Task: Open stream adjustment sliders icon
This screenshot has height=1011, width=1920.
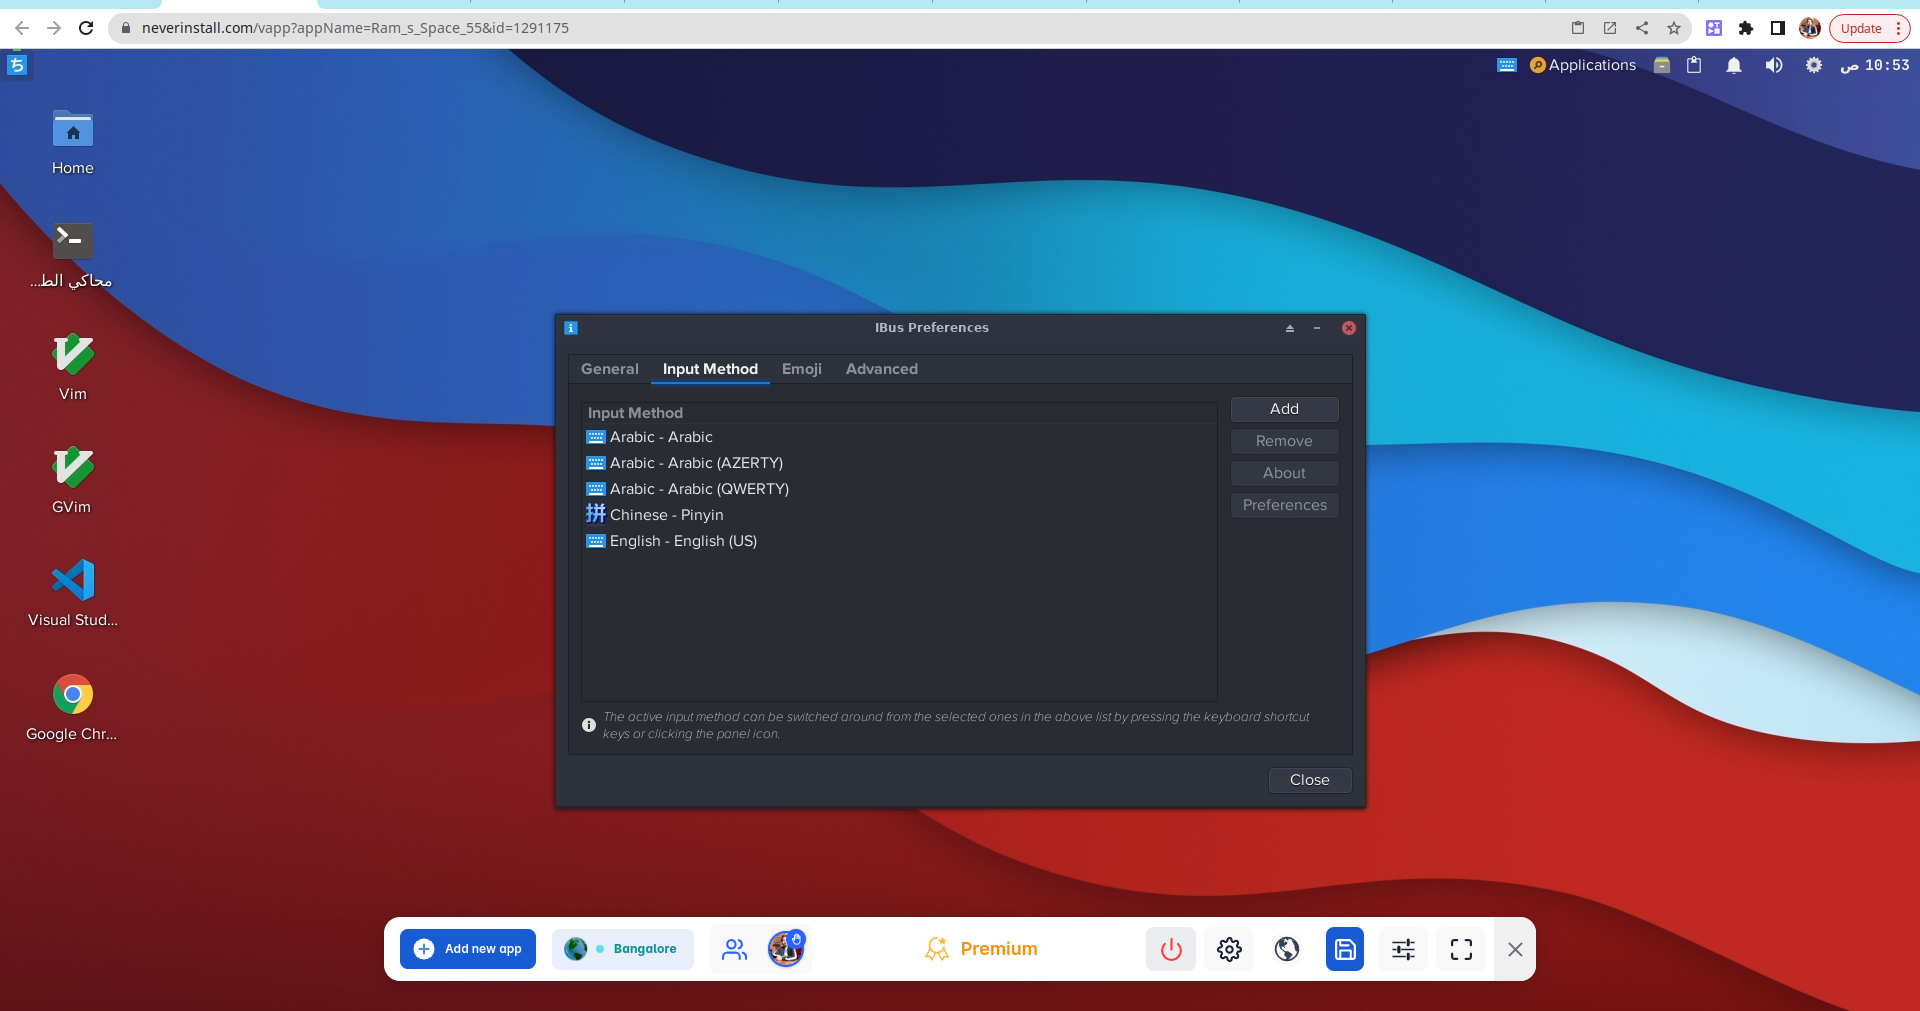Action: coord(1402,949)
